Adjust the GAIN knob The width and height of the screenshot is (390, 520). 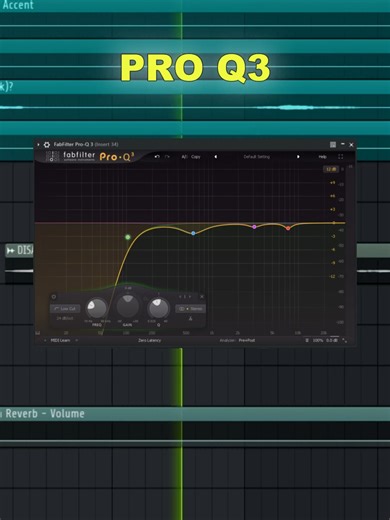point(128,306)
